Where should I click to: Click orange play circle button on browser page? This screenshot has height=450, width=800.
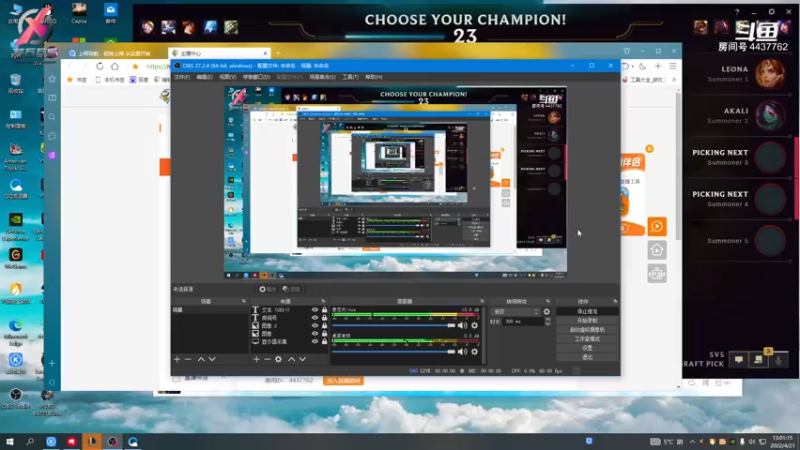[x=657, y=227]
